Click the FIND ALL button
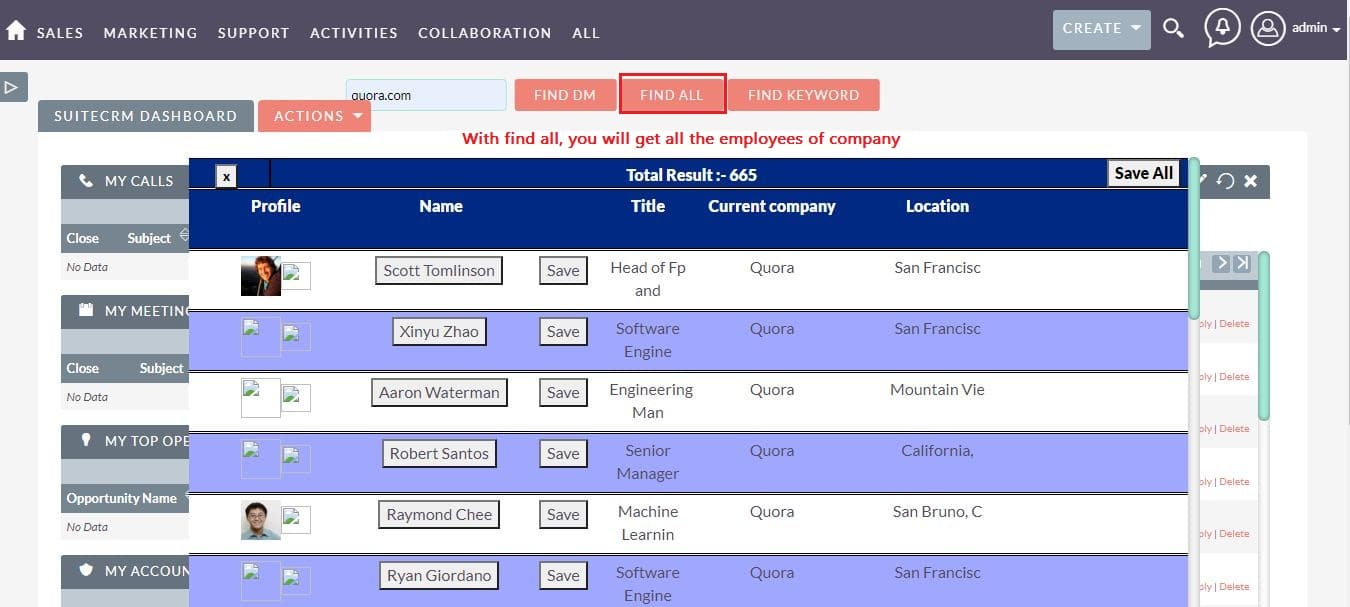The width and height of the screenshot is (1350, 607). [672, 94]
